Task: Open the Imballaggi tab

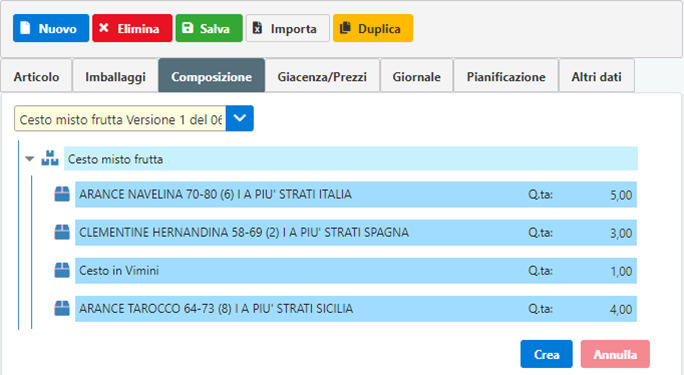Action: click(x=115, y=76)
